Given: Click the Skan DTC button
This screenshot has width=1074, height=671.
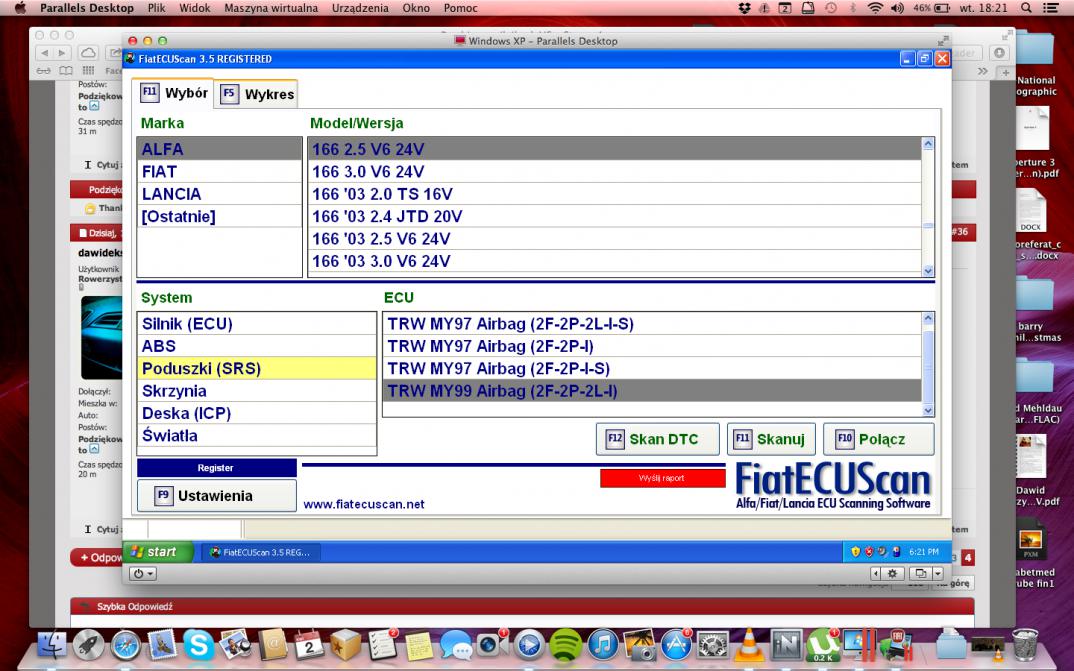Looking at the screenshot, I should [658, 439].
